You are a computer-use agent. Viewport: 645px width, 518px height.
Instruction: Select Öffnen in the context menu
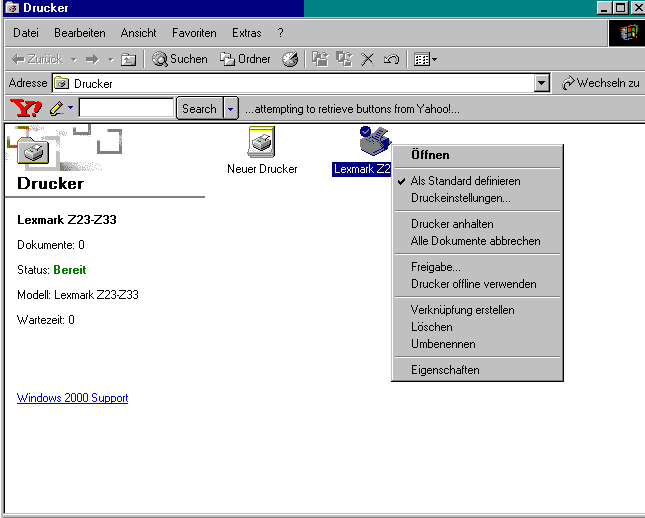477,155
